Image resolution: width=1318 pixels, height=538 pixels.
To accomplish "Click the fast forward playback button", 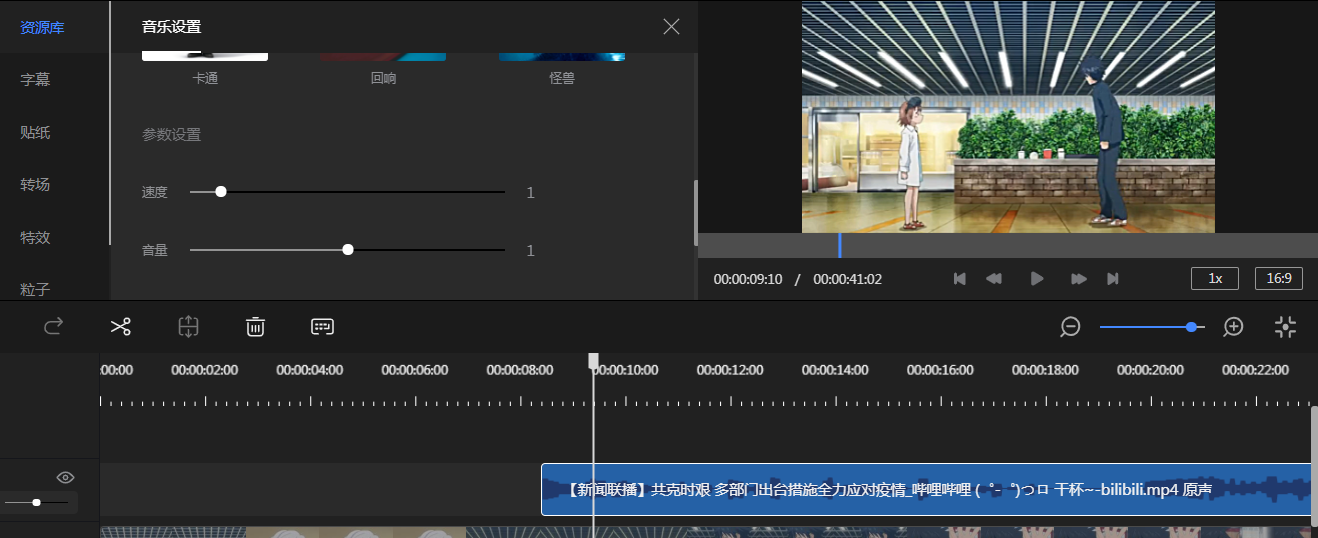I will coord(1079,279).
